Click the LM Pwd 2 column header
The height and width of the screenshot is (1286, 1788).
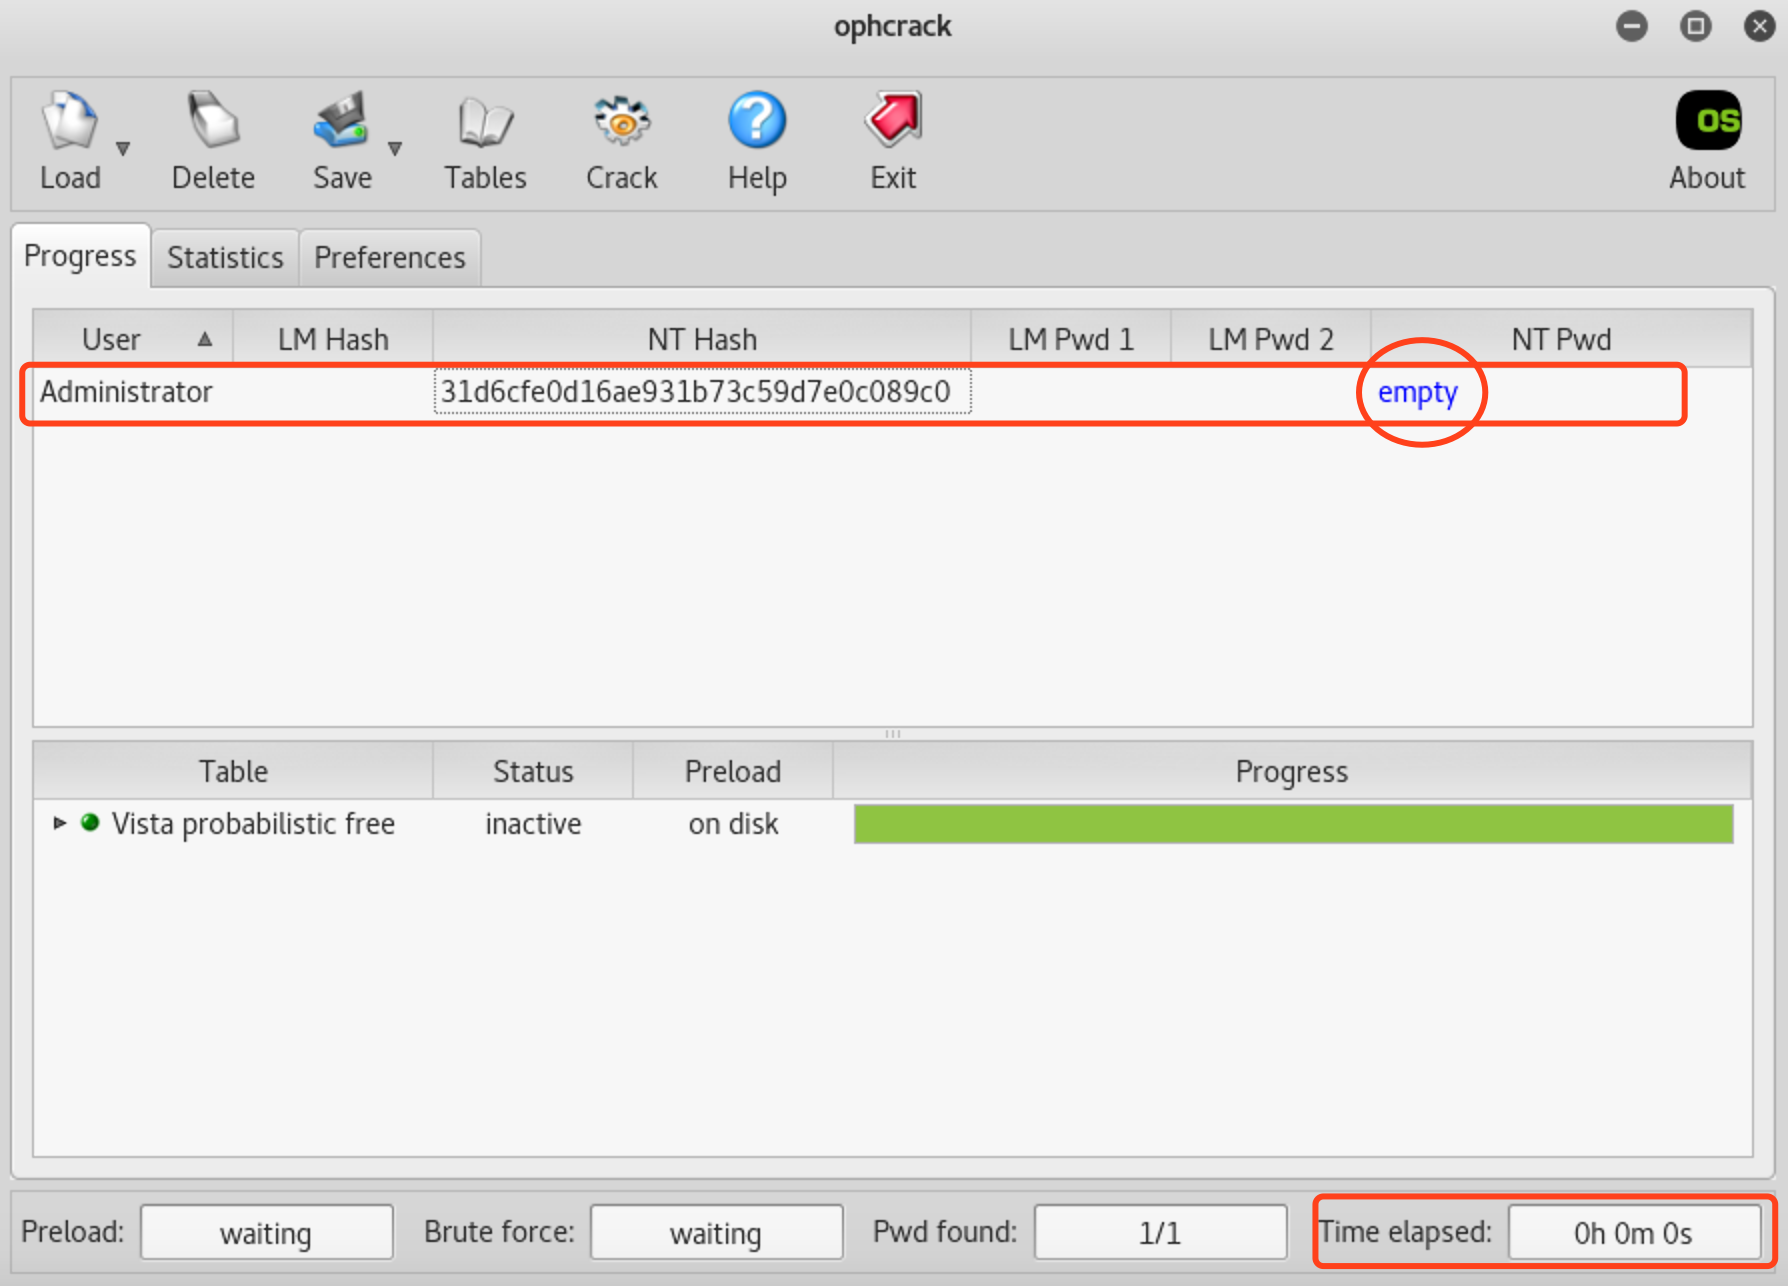click(1271, 339)
